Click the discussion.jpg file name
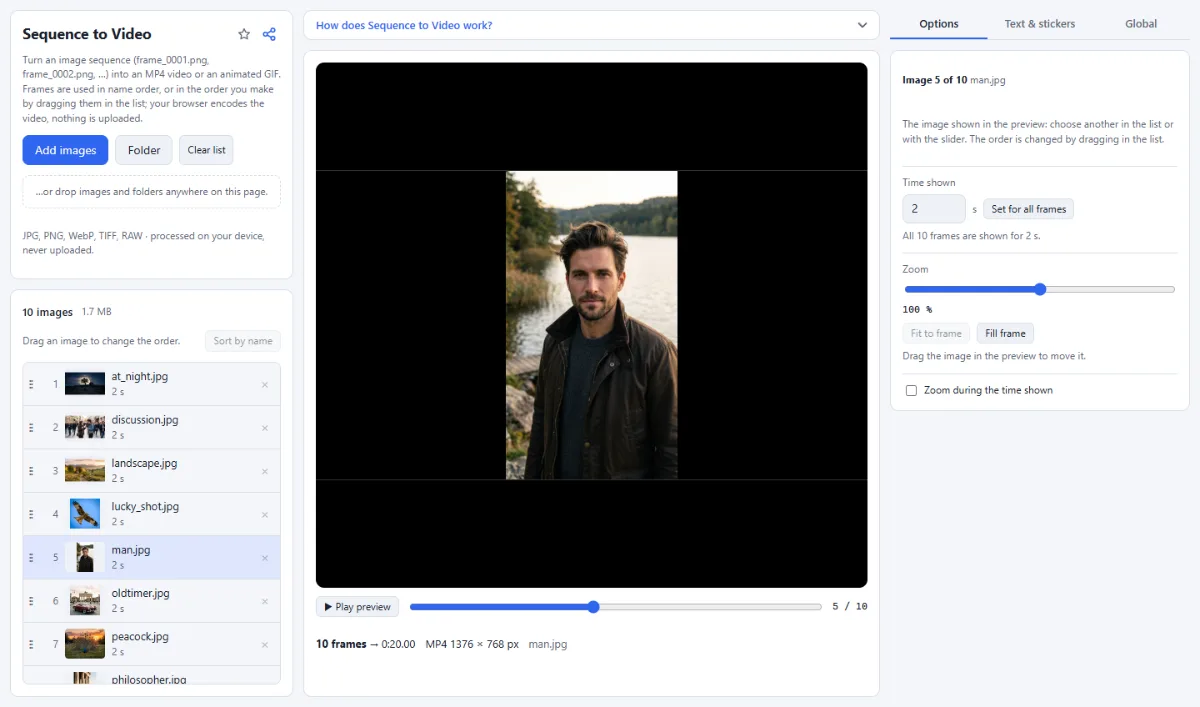This screenshot has width=1200, height=707. 145,420
